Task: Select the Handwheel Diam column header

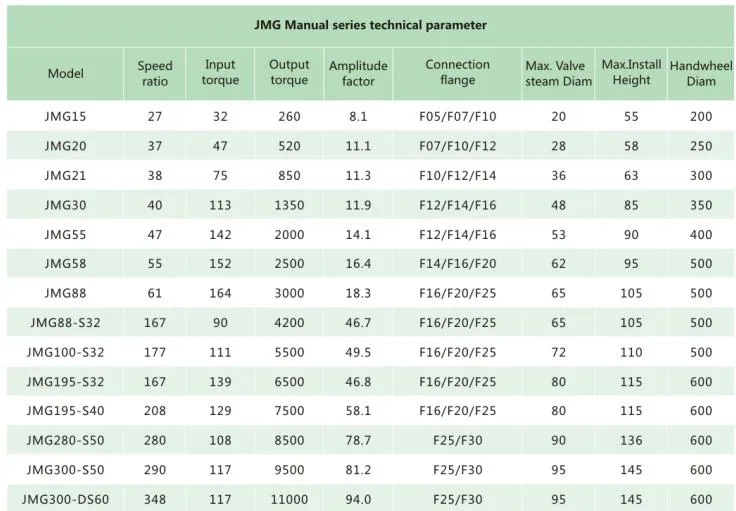Action: pyautogui.click(x=701, y=73)
